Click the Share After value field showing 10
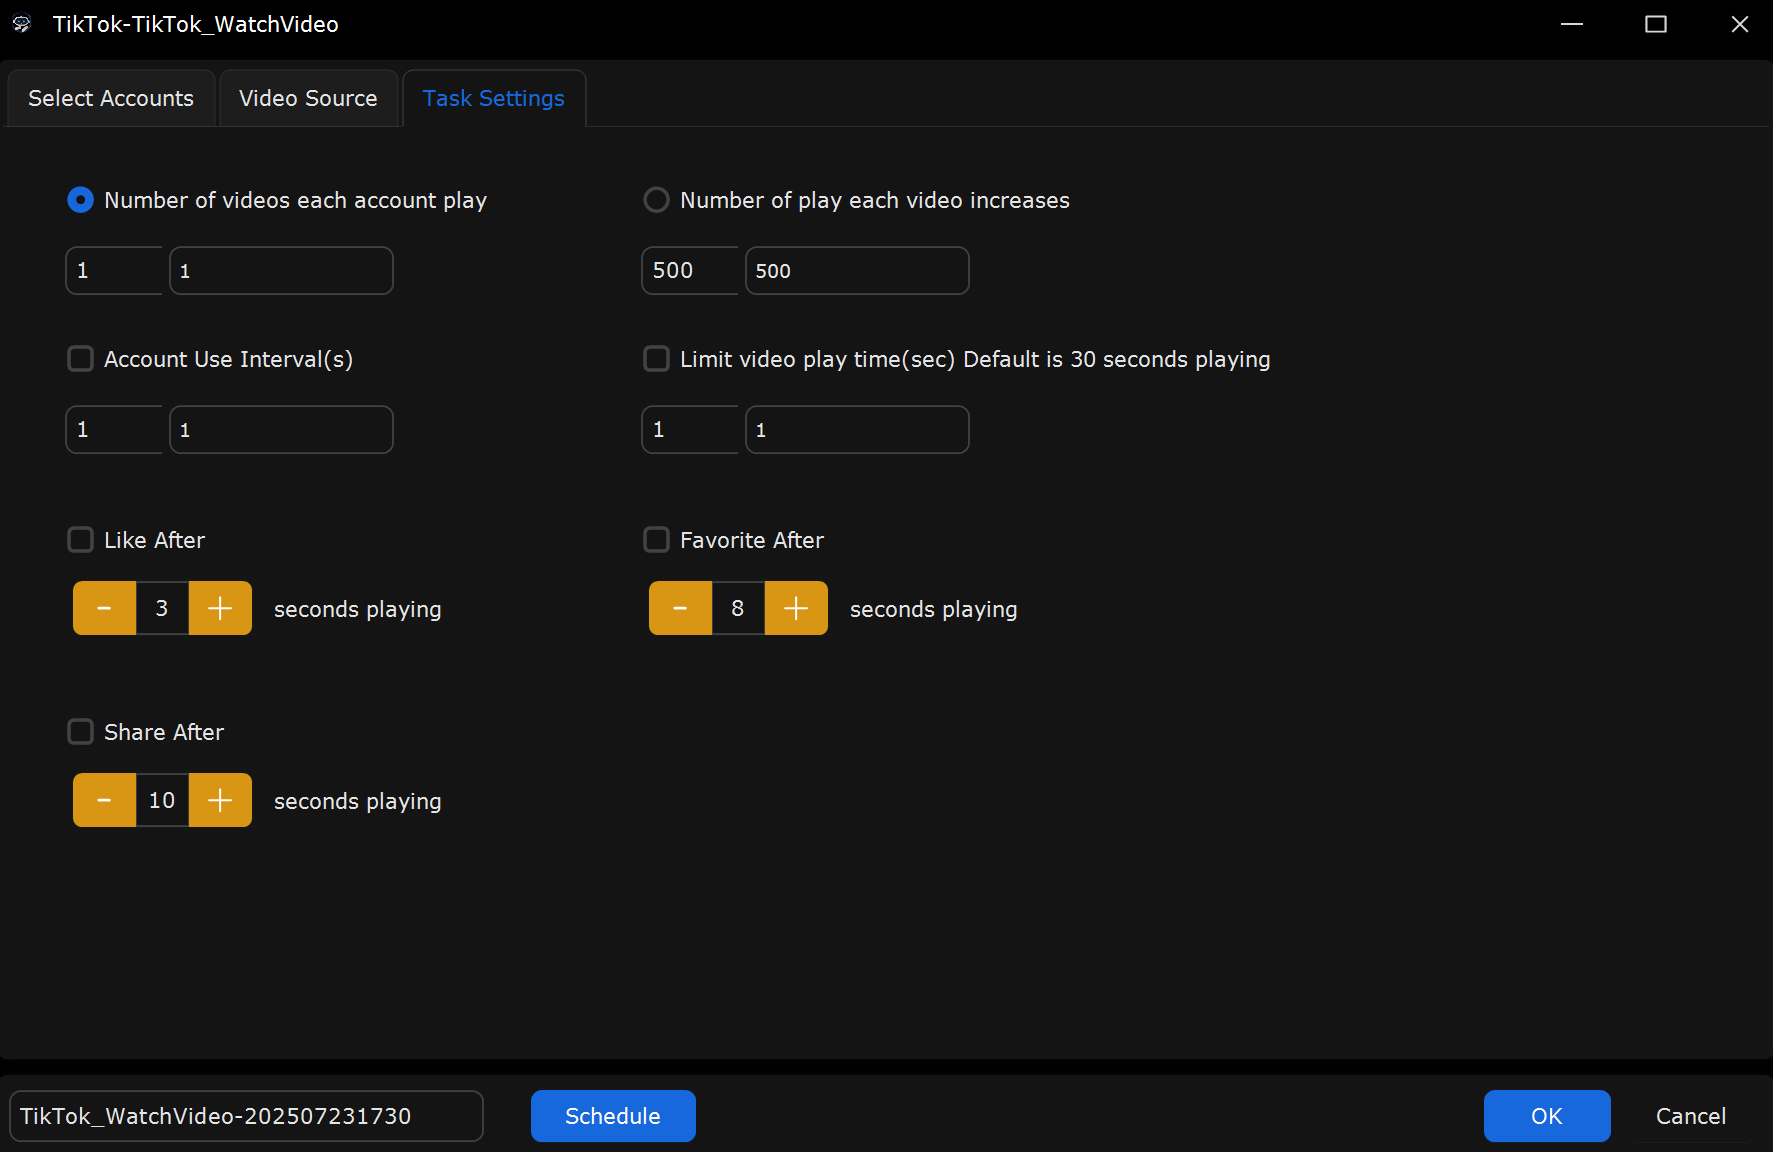Screen dimensions: 1773x1152 162,800
